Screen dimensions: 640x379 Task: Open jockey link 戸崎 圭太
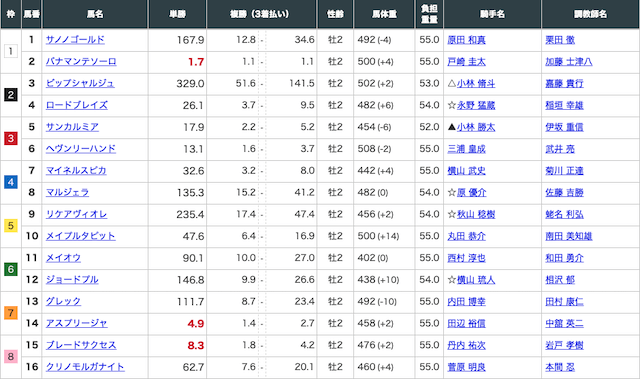(x=466, y=62)
